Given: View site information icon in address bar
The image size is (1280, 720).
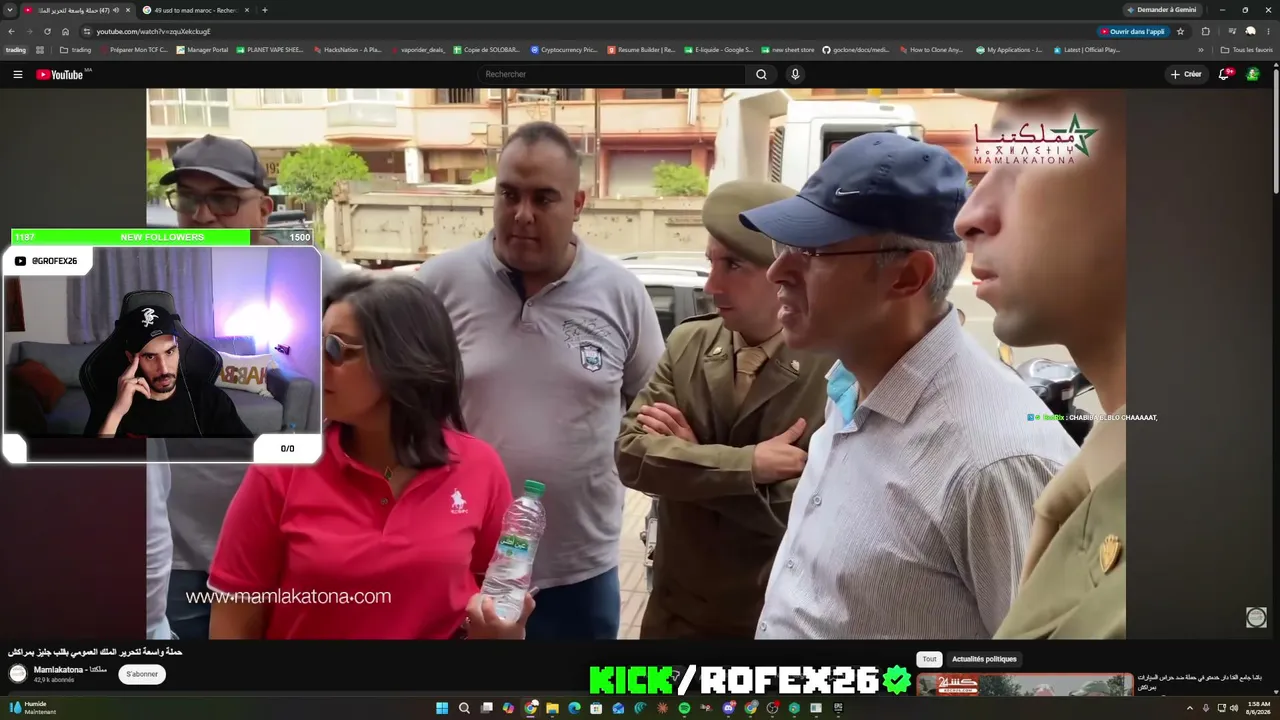Looking at the screenshot, I should pos(85,31).
